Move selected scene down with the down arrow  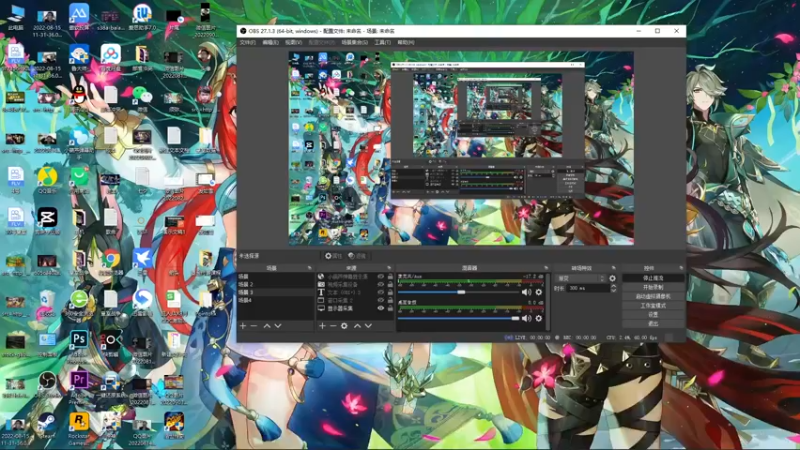[x=278, y=325]
